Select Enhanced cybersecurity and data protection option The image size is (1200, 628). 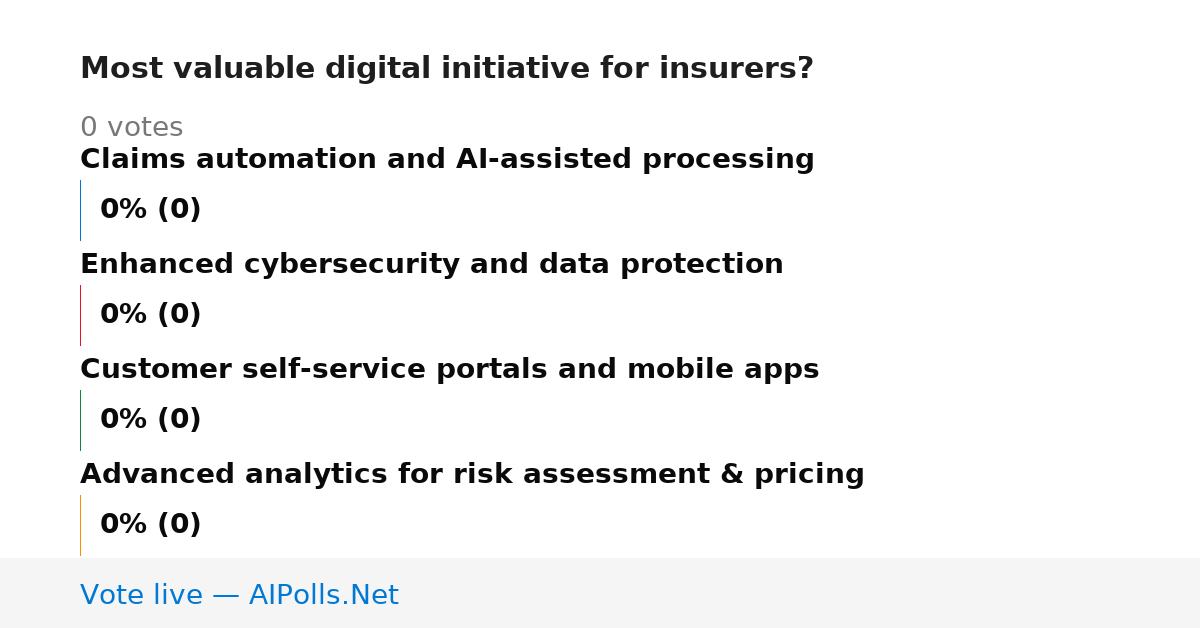[x=431, y=265]
